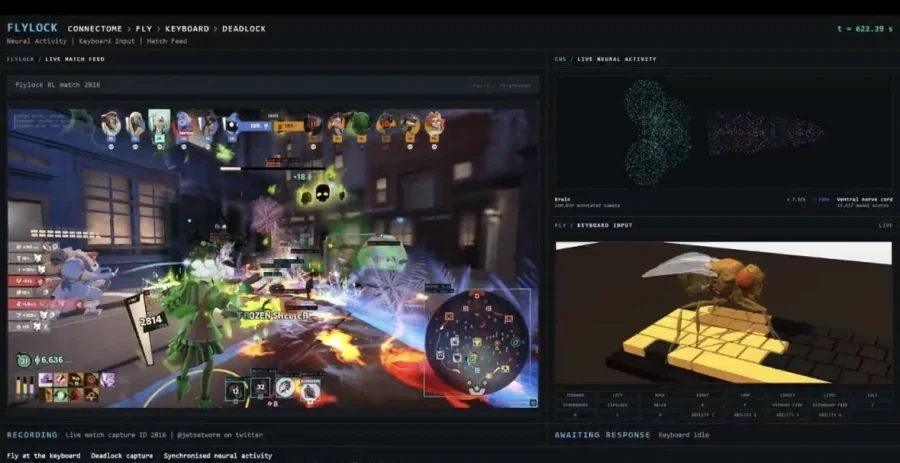Open the CONNECTOME breadcrumb

[94, 29]
